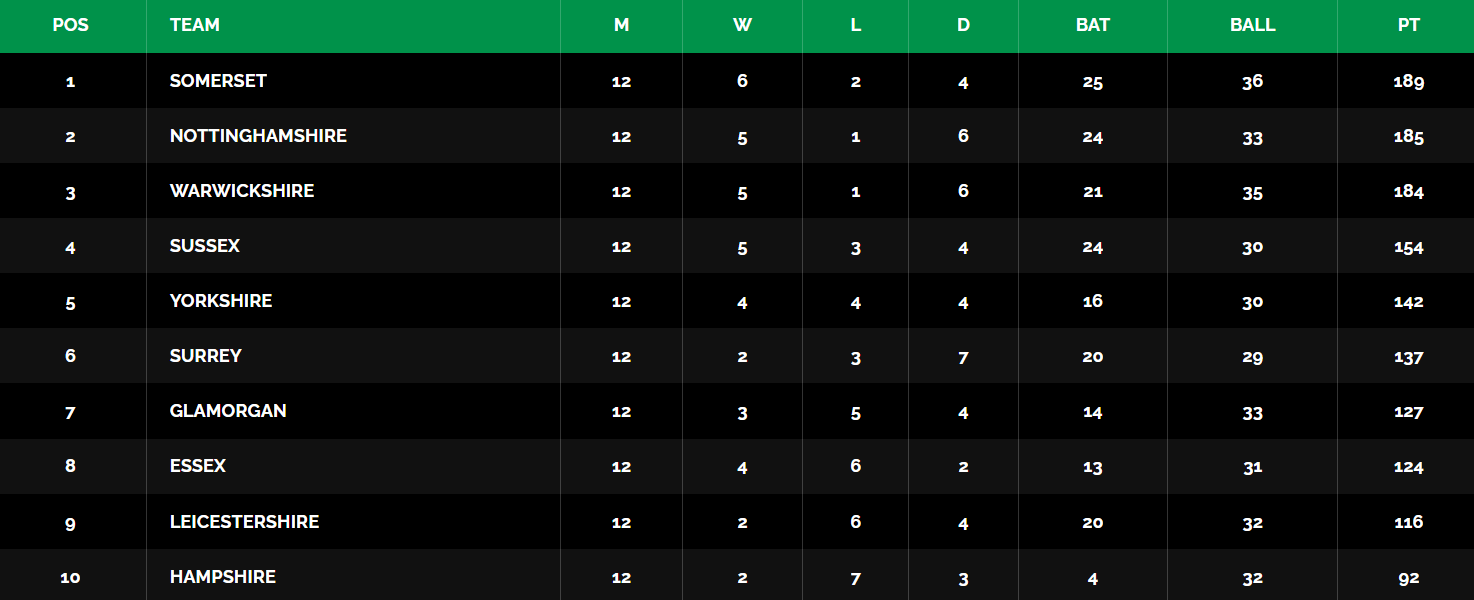This screenshot has width=1474, height=600.
Task: Open the Somerset team row
Action: point(737,81)
